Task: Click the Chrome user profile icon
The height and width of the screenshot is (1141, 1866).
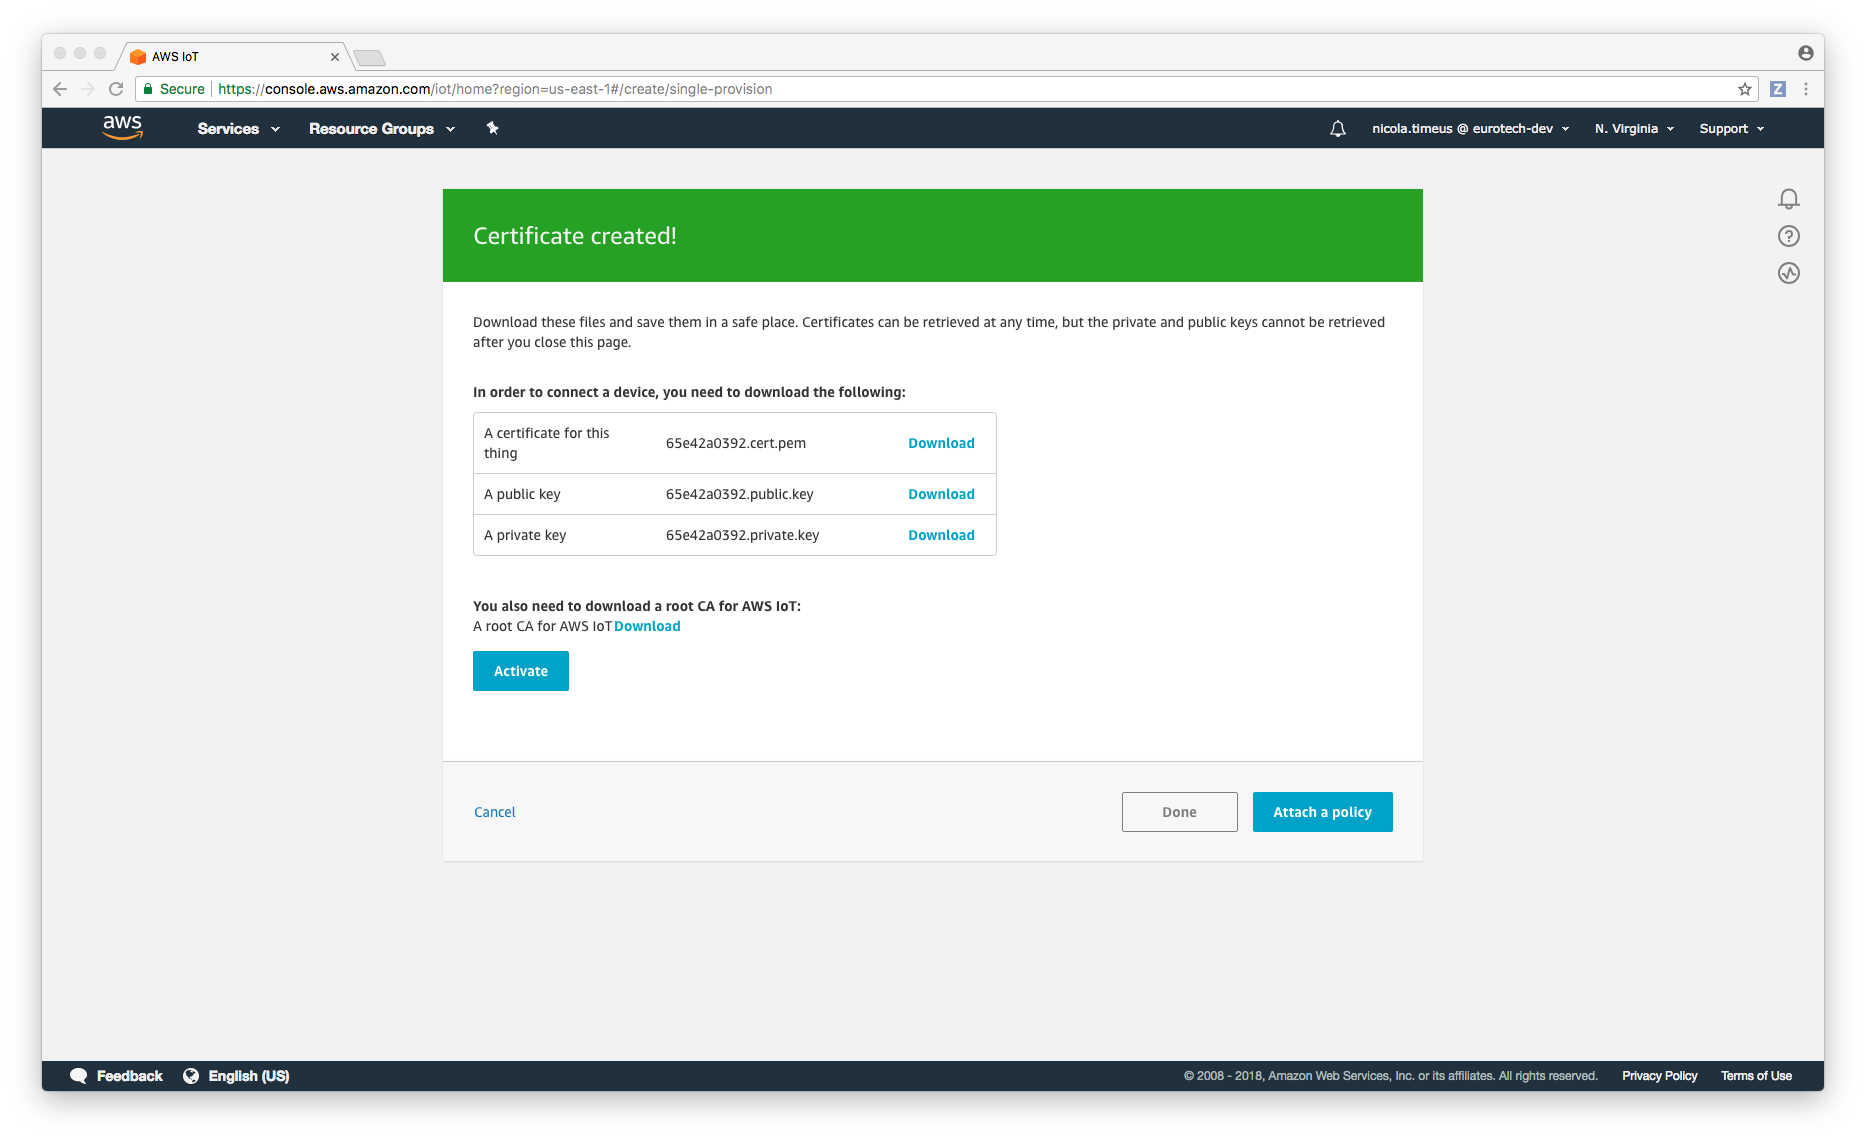Action: pos(1806,53)
